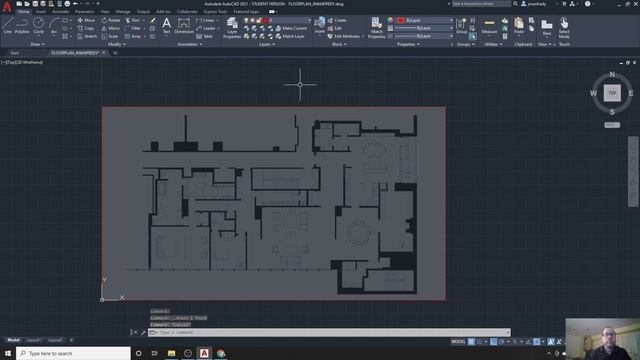Click the Match Properties tool
This screenshot has height=360, width=640.
(x=376, y=28)
